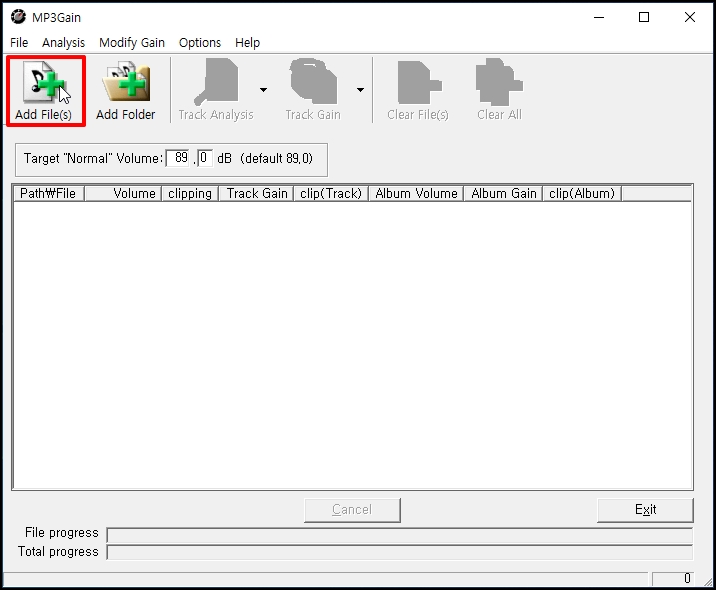Image resolution: width=716 pixels, height=590 pixels.
Task: Open the Help menu
Action: (247, 42)
